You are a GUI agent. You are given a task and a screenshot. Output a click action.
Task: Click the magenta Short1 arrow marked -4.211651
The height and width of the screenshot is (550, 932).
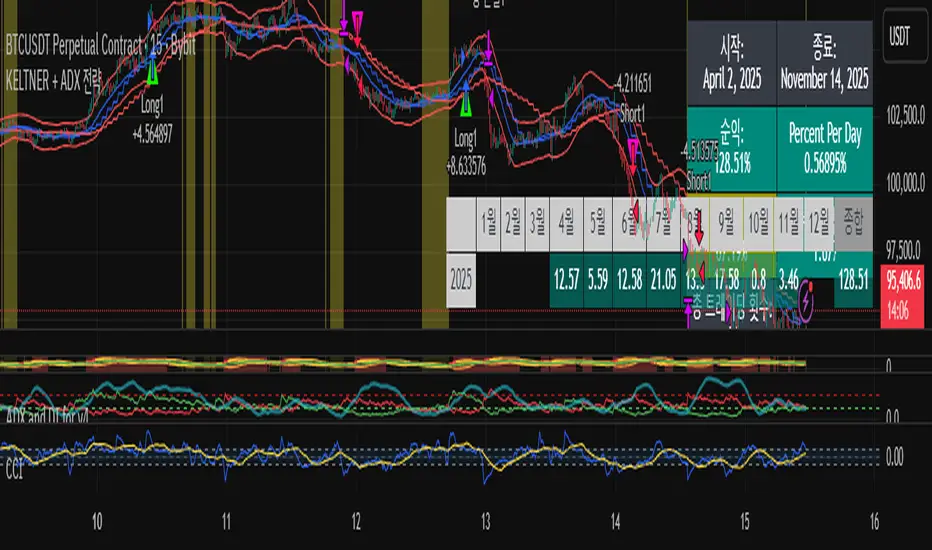click(634, 150)
